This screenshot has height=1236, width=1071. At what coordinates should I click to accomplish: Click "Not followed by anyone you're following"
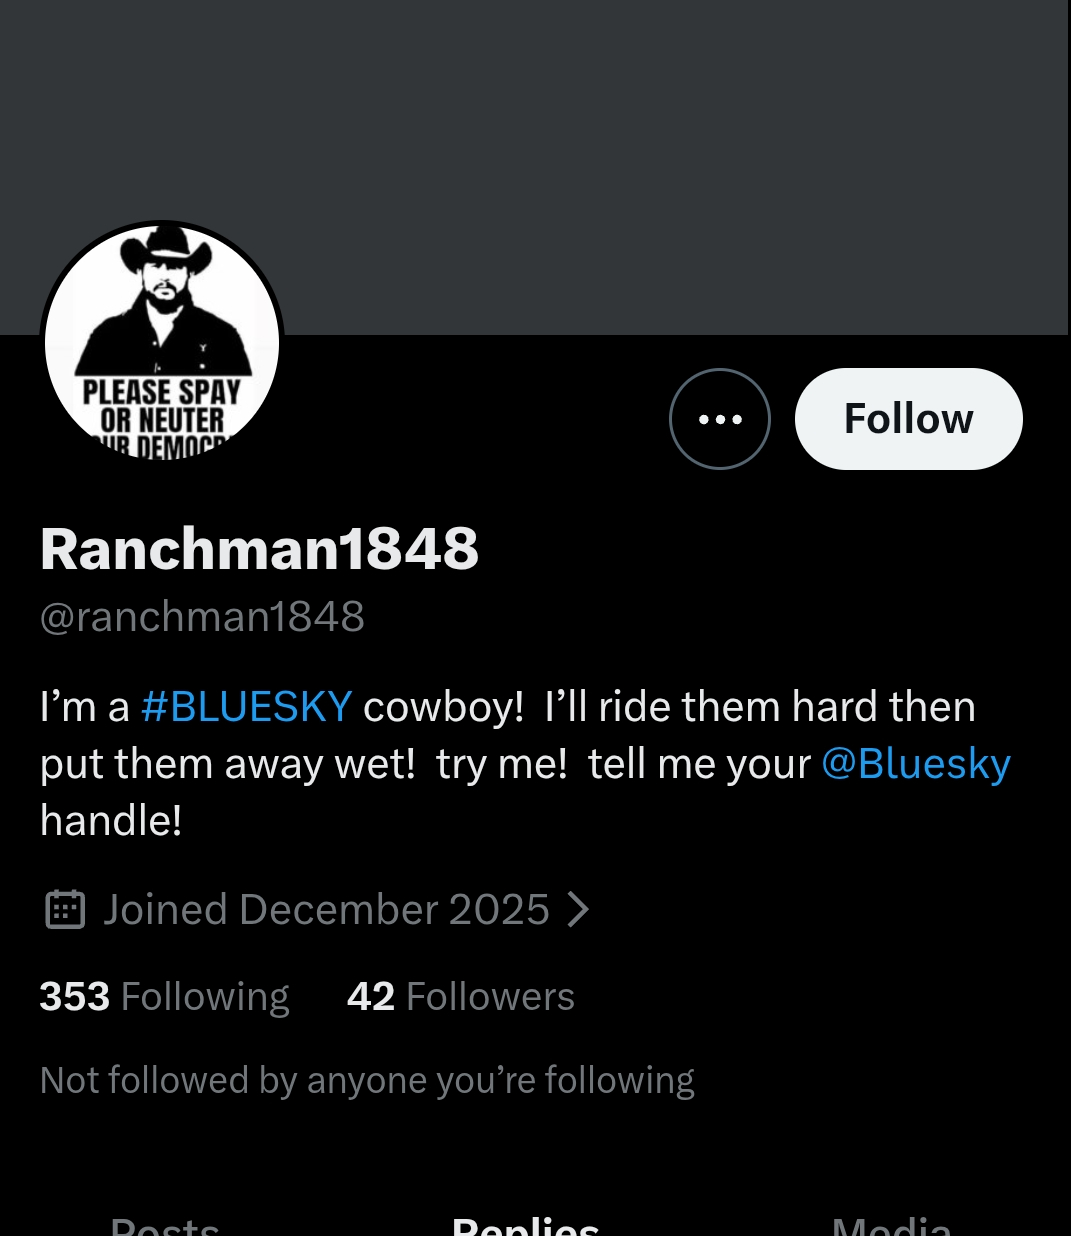tap(367, 1081)
